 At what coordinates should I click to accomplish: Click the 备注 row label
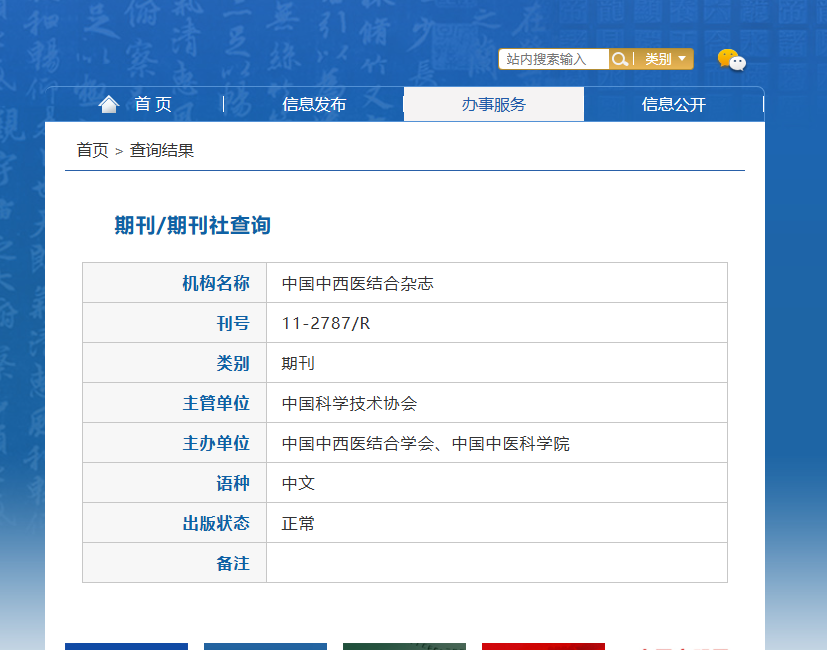coord(233,564)
